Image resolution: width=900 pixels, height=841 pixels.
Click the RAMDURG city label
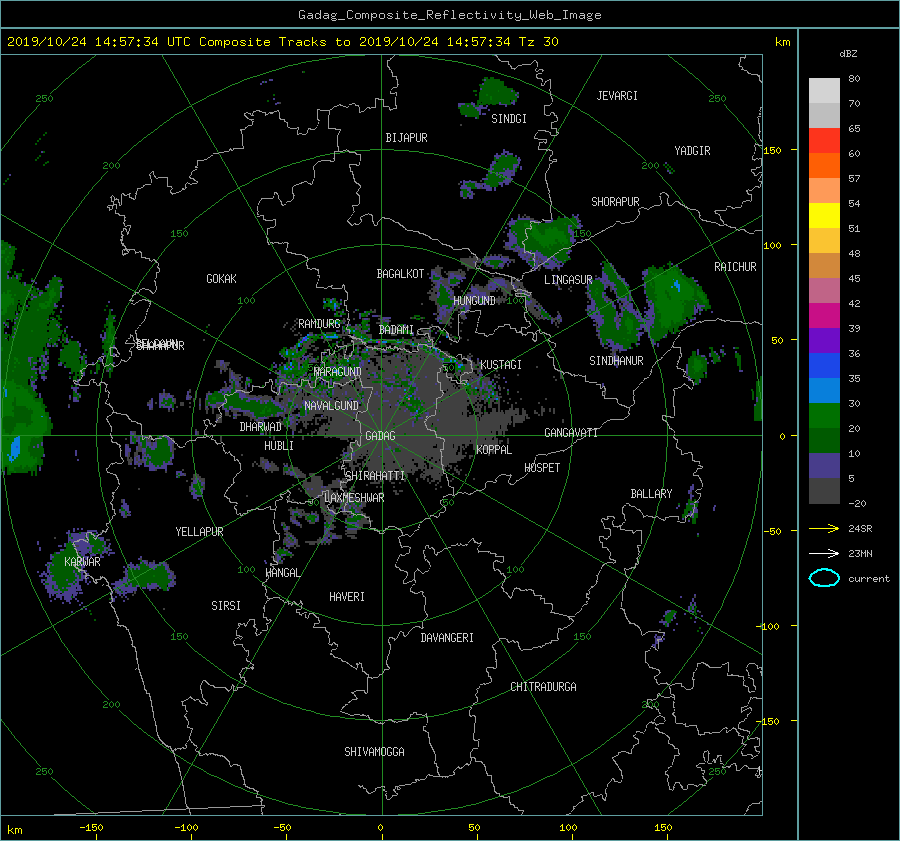[319, 324]
